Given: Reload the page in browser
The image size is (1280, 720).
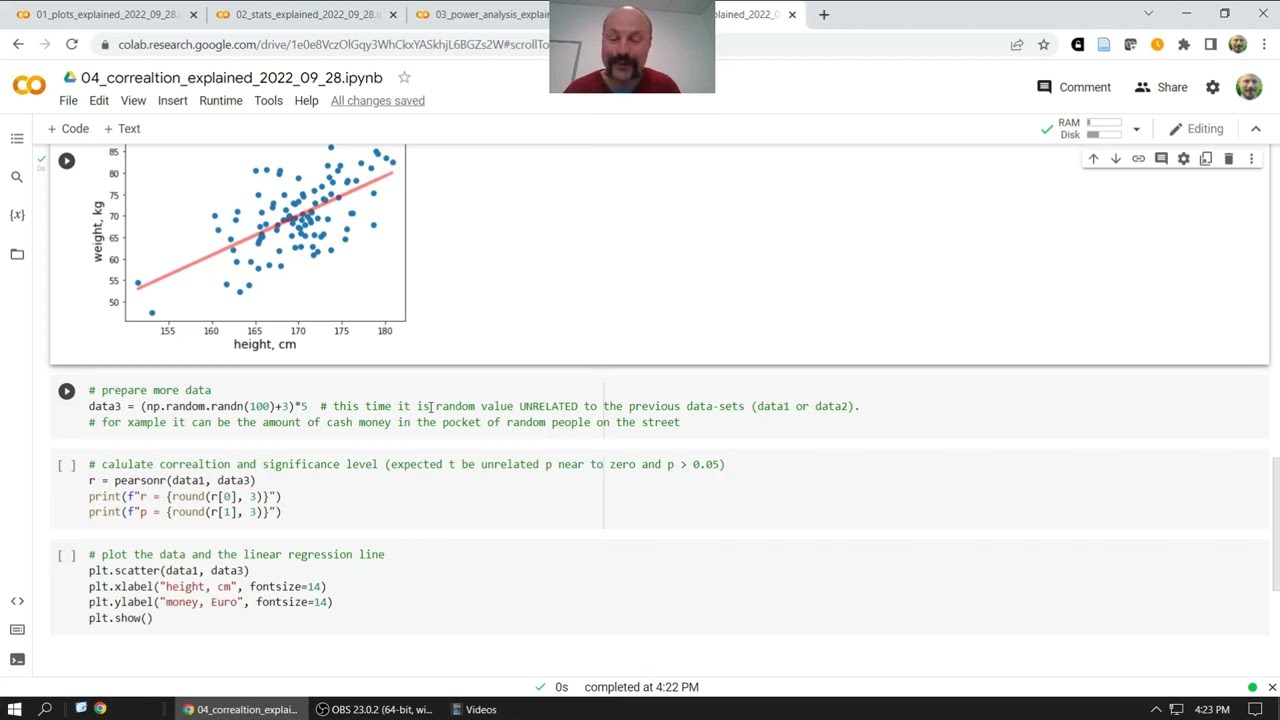Looking at the screenshot, I should click(x=72, y=44).
